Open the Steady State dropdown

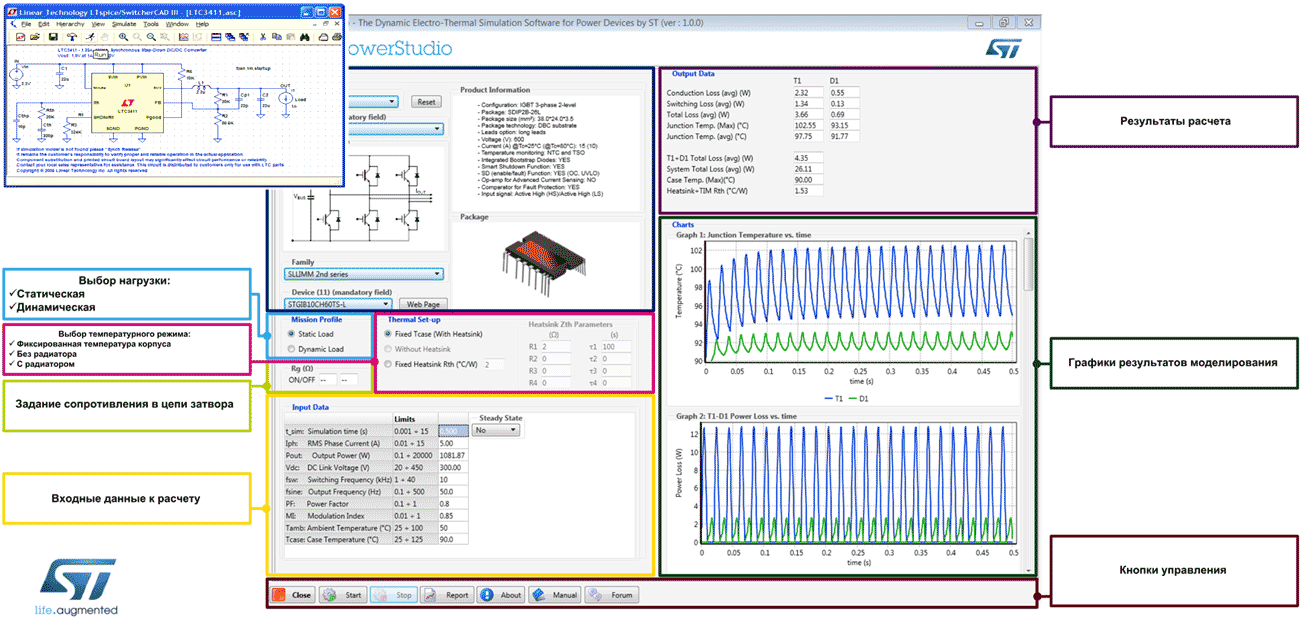click(497, 430)
